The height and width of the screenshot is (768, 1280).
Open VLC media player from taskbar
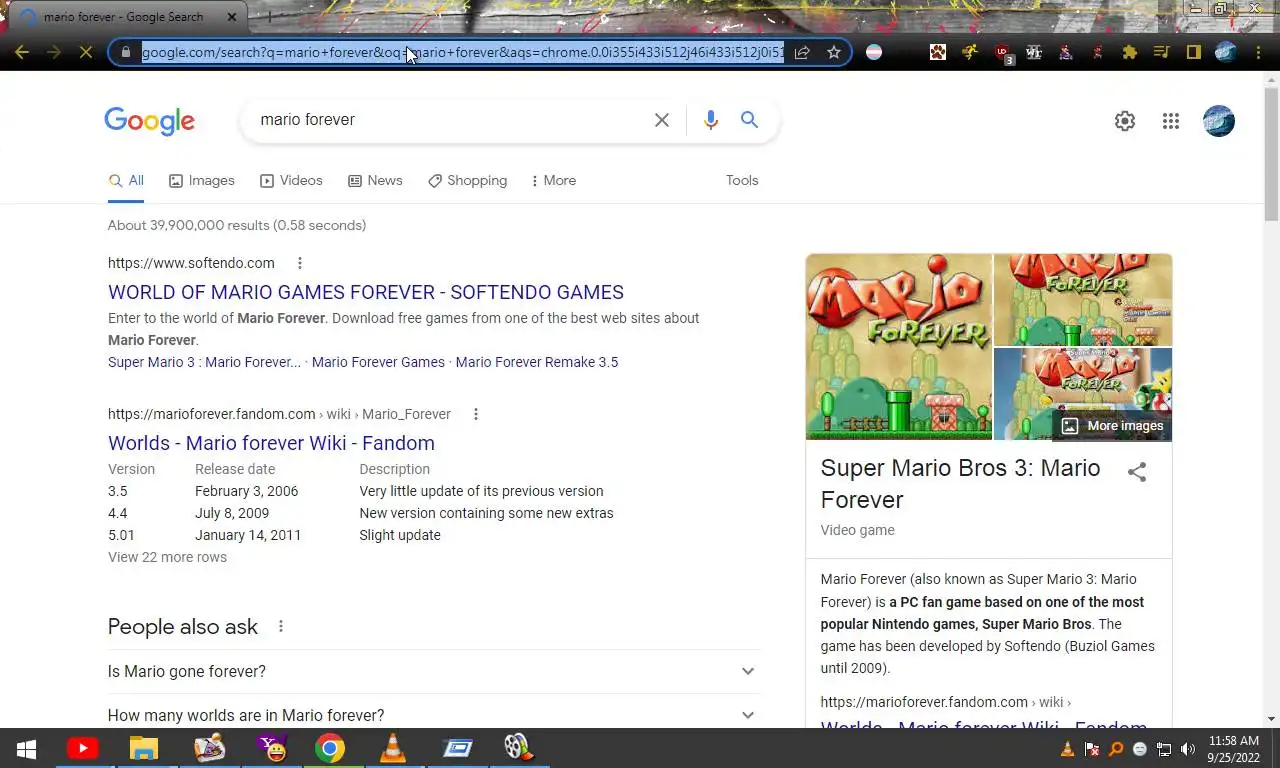click(x=393, y=748)
